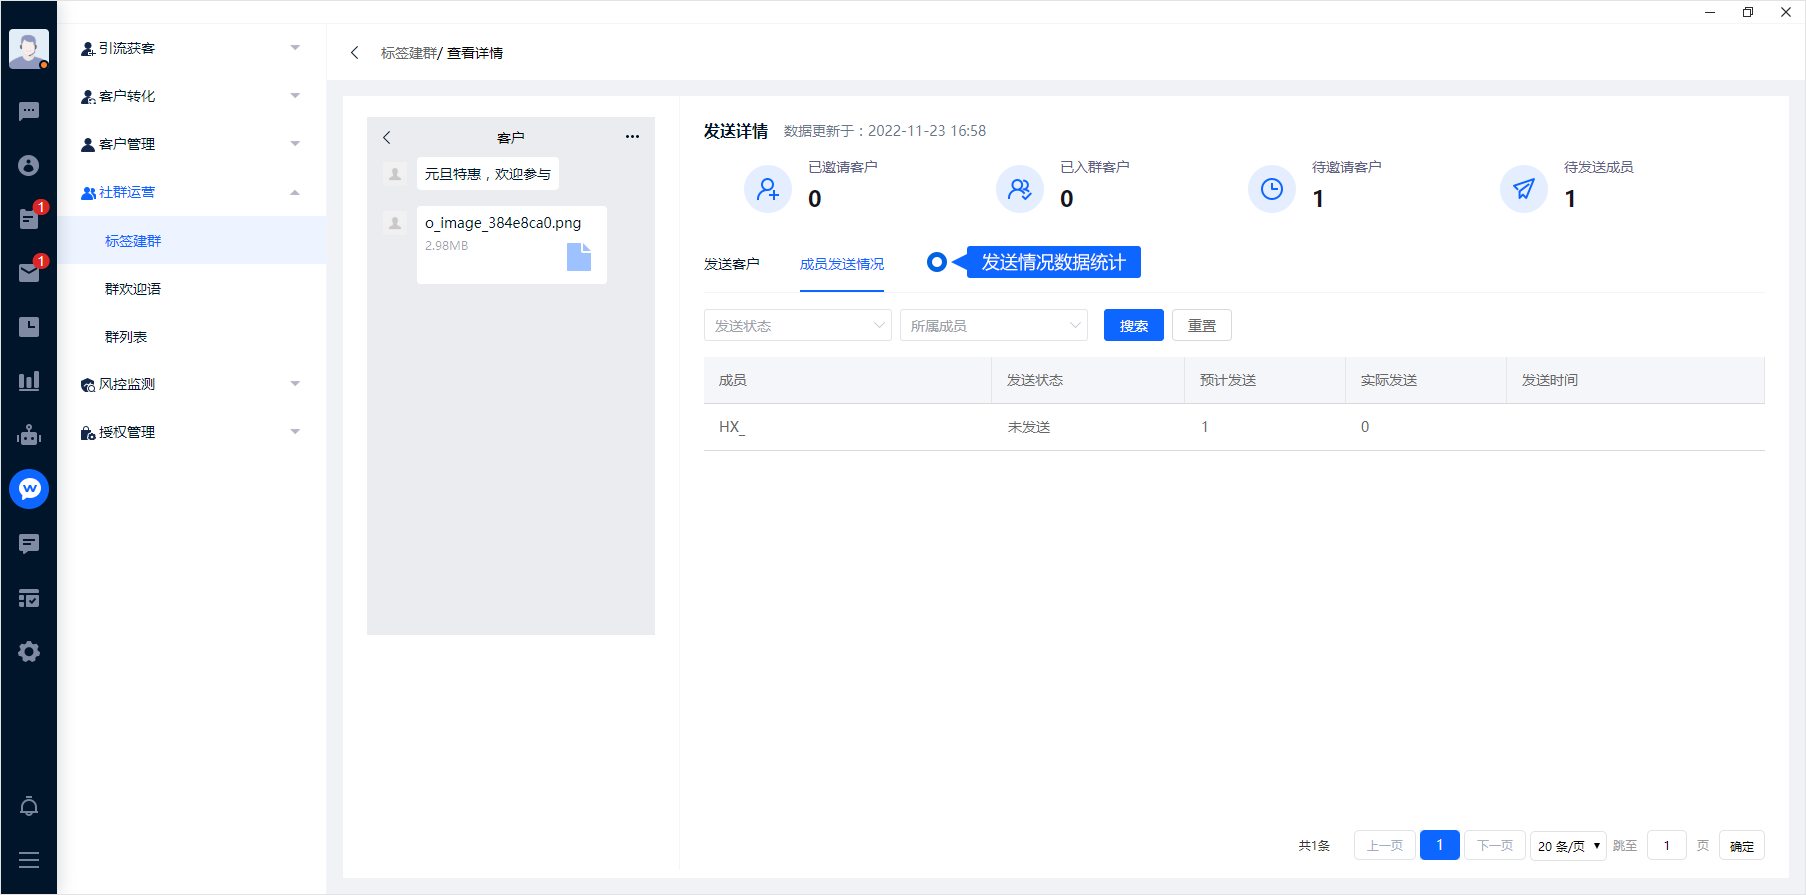This screenshot has height=895, width=1806.
Task: Open 群欢迎语 in the sidebar
Action: coord(191,288)
